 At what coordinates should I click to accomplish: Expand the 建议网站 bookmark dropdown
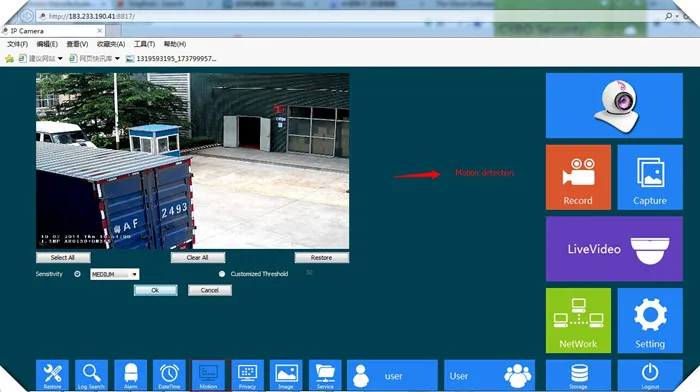[60, 58]
